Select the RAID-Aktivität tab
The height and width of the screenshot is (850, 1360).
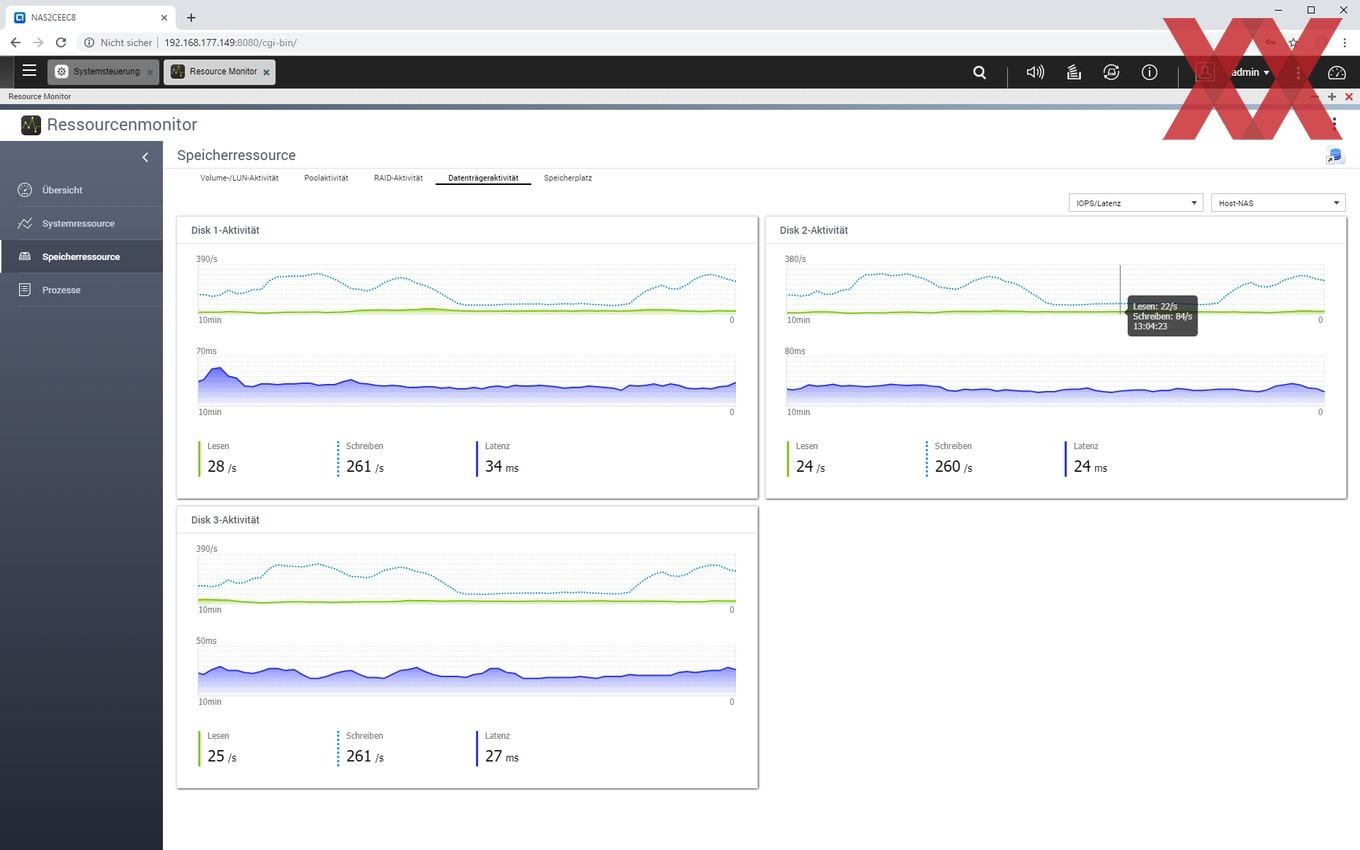coord(398,178)
